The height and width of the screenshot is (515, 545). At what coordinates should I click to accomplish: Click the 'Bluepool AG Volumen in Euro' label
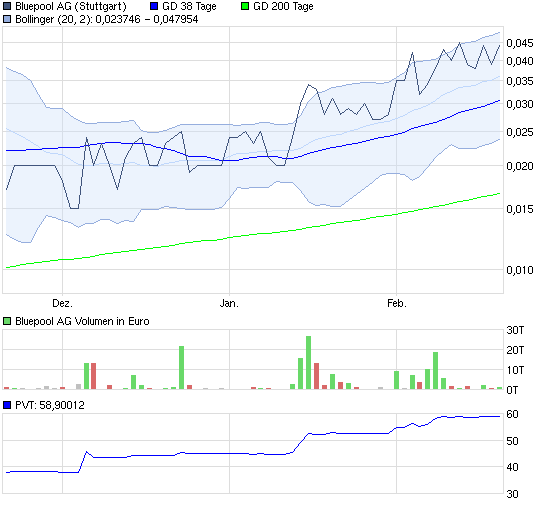[82, 321]
